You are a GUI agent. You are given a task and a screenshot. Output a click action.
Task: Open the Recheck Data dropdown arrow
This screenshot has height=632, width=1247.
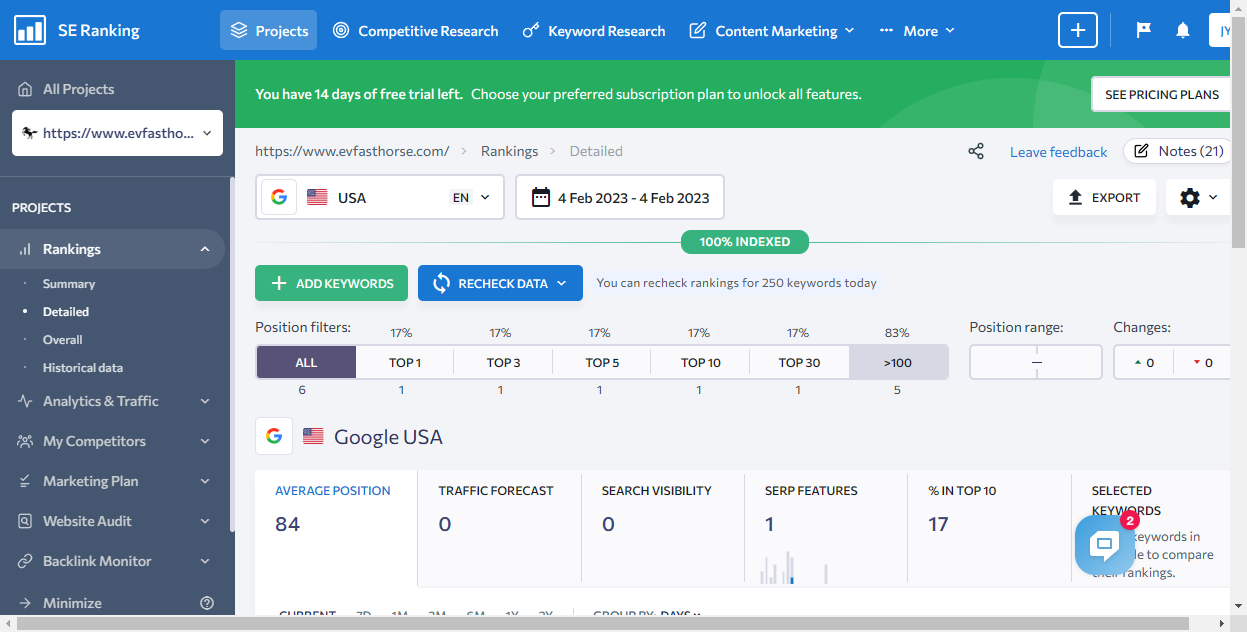point(562,283)
